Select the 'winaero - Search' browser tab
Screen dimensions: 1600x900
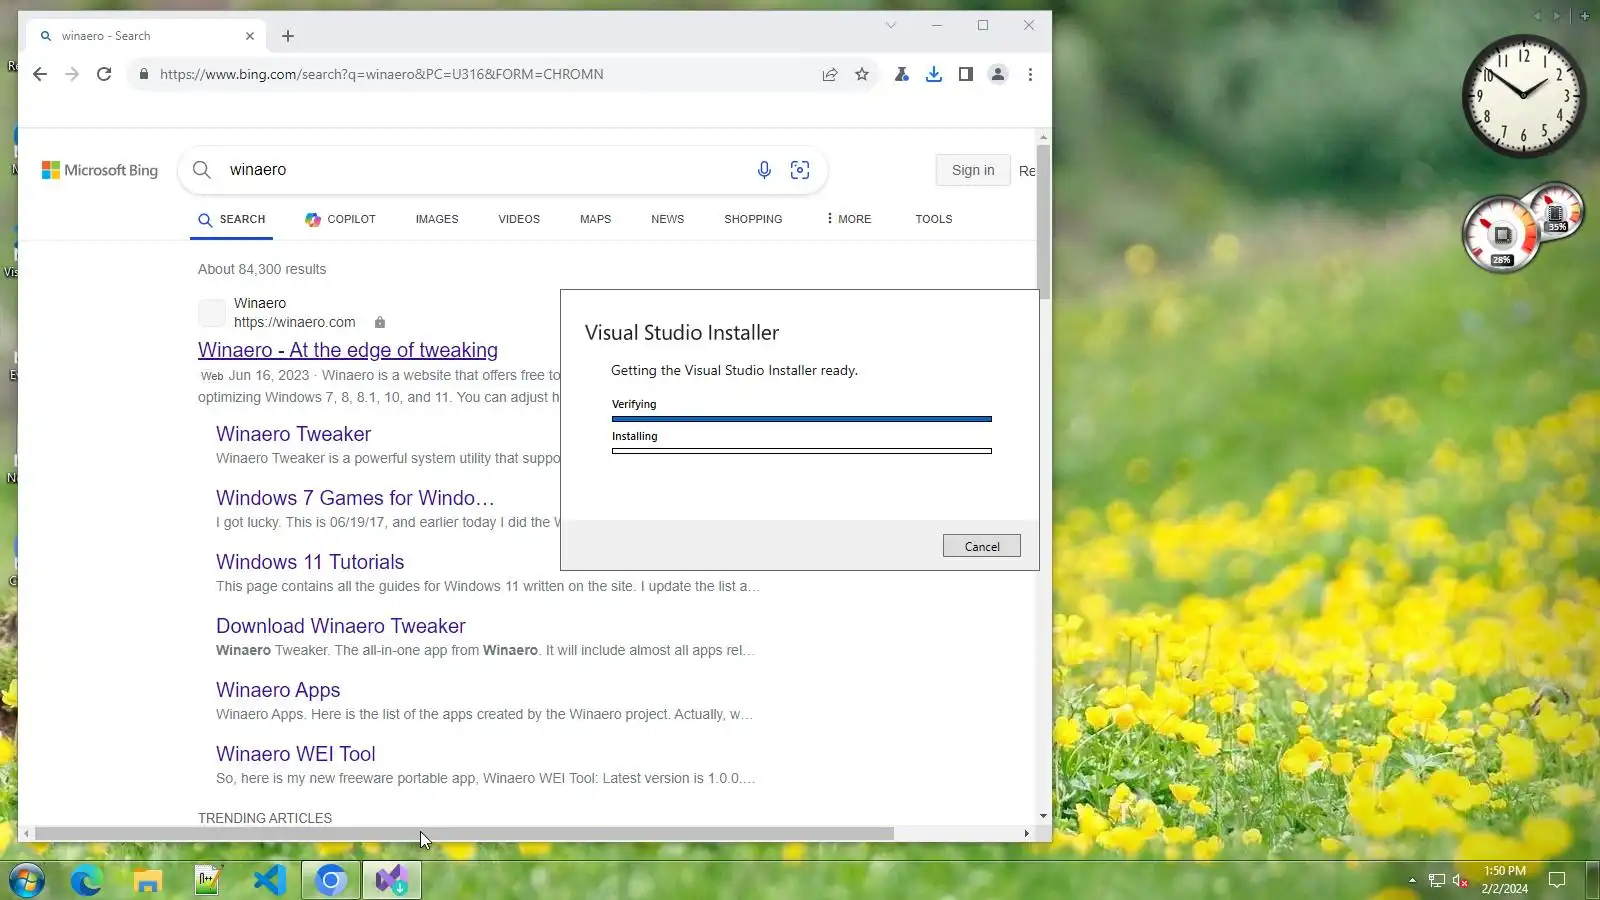point(146,36)
